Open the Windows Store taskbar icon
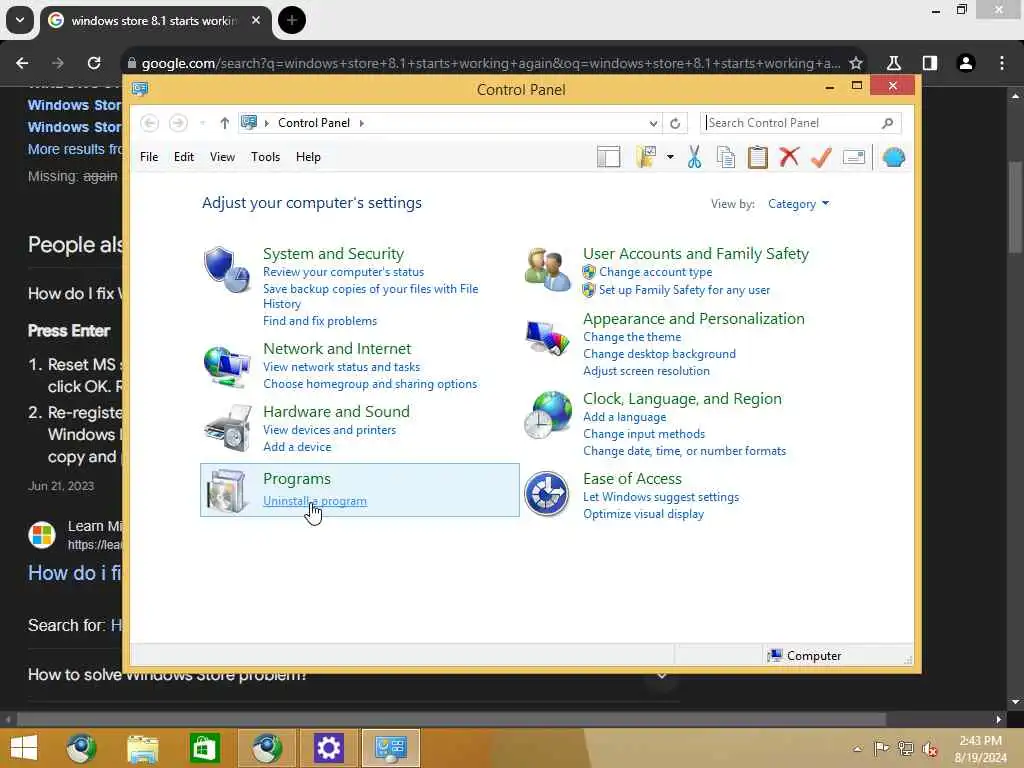 coord(204,748)
